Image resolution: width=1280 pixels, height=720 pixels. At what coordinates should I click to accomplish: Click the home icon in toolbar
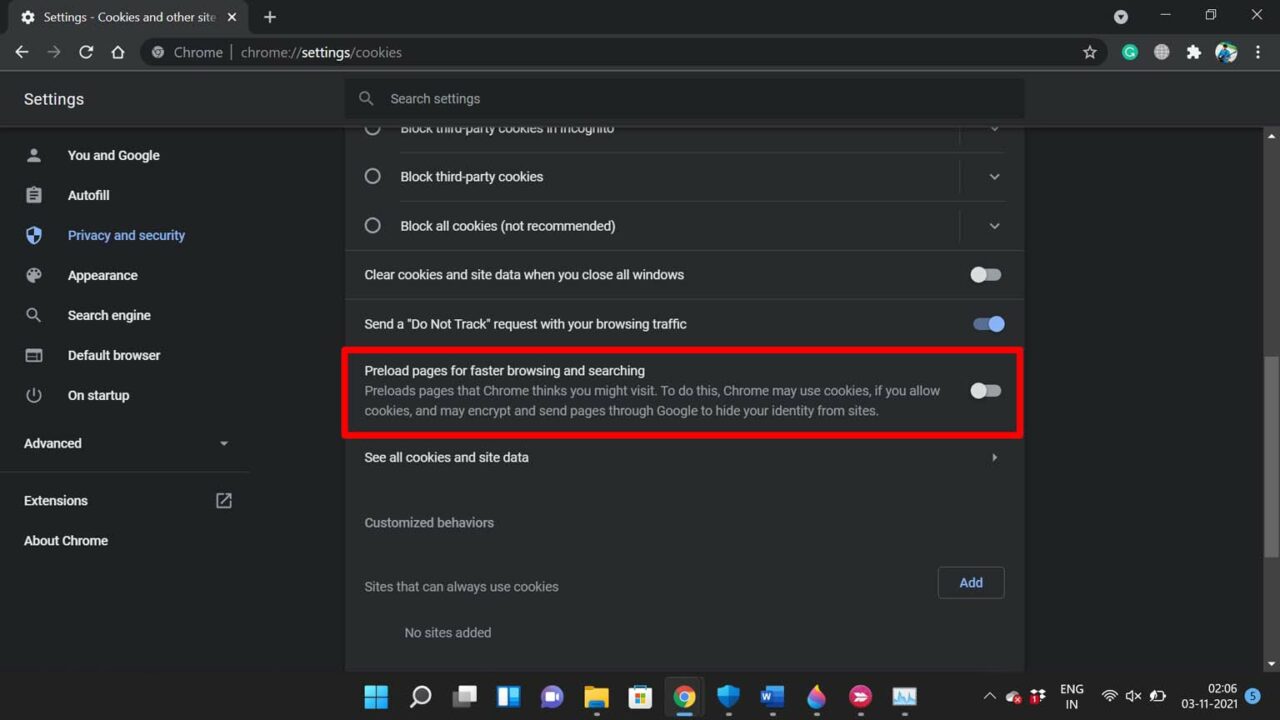pyautogui.click(x=118, y=52)
